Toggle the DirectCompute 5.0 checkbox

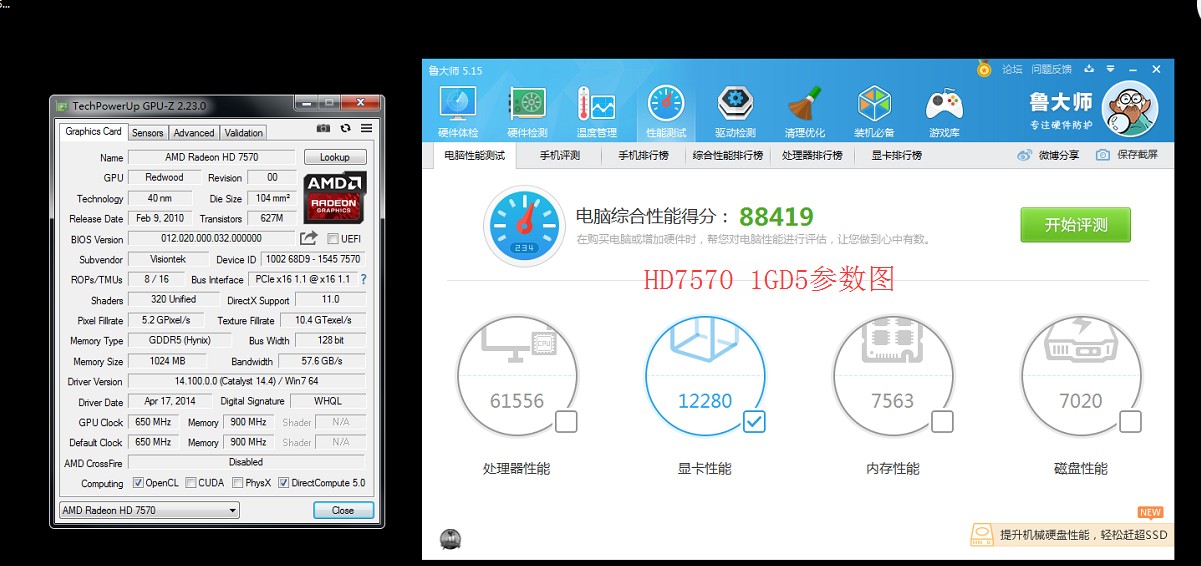[x=283, y=483]
